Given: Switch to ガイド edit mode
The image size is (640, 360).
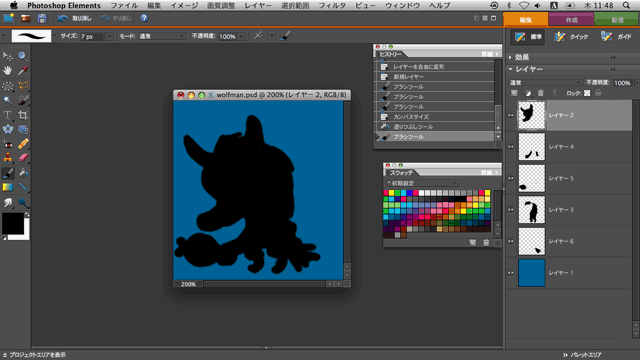Looking at the screenshot, I should [616, 37].
